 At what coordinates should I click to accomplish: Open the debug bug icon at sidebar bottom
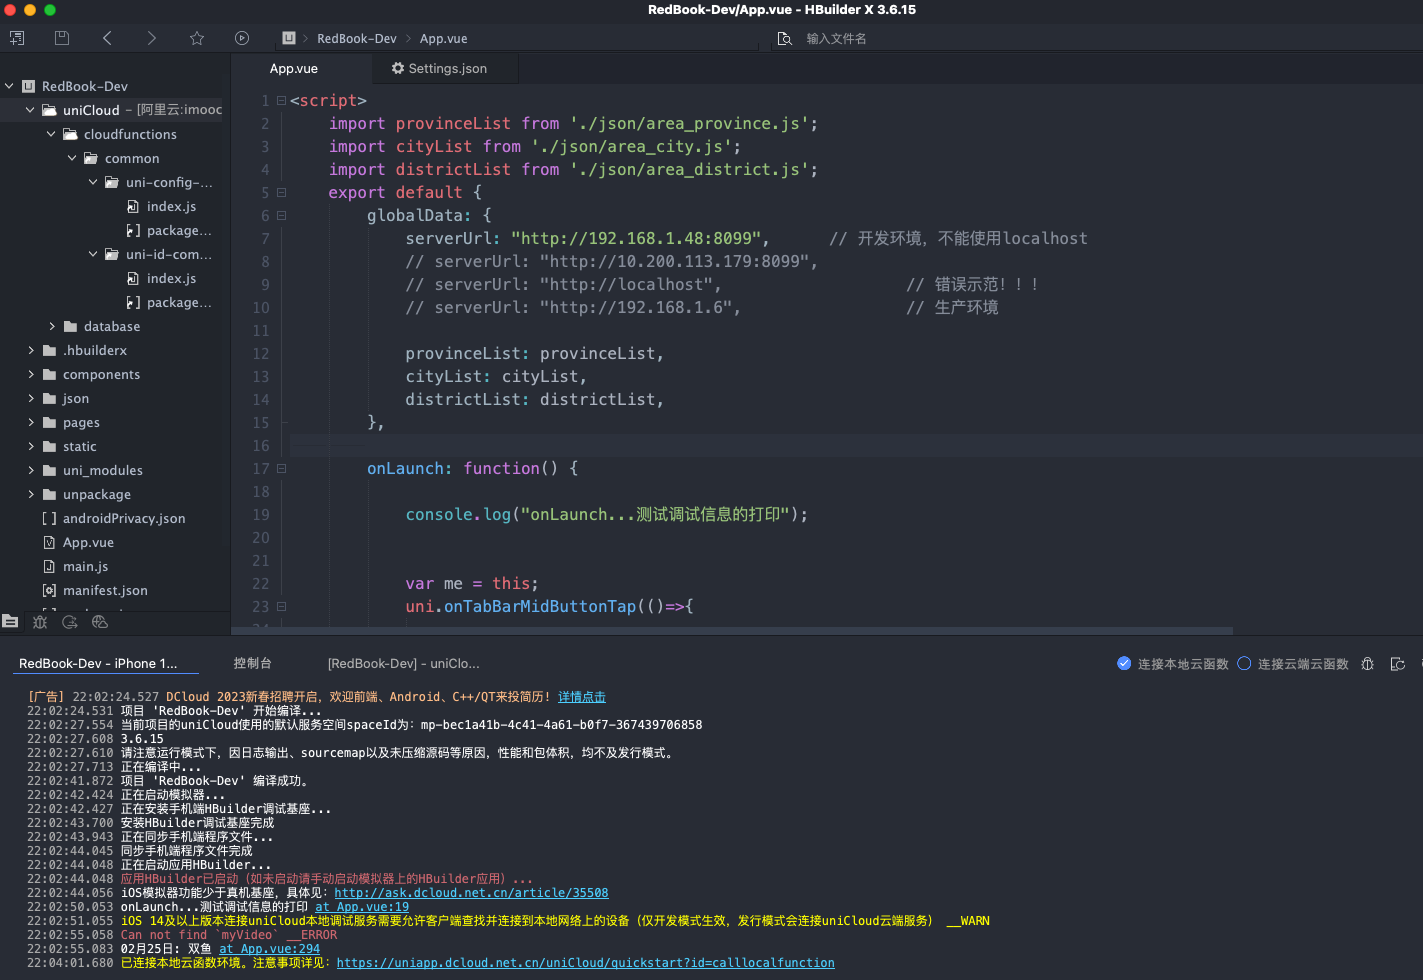point(40,621)
